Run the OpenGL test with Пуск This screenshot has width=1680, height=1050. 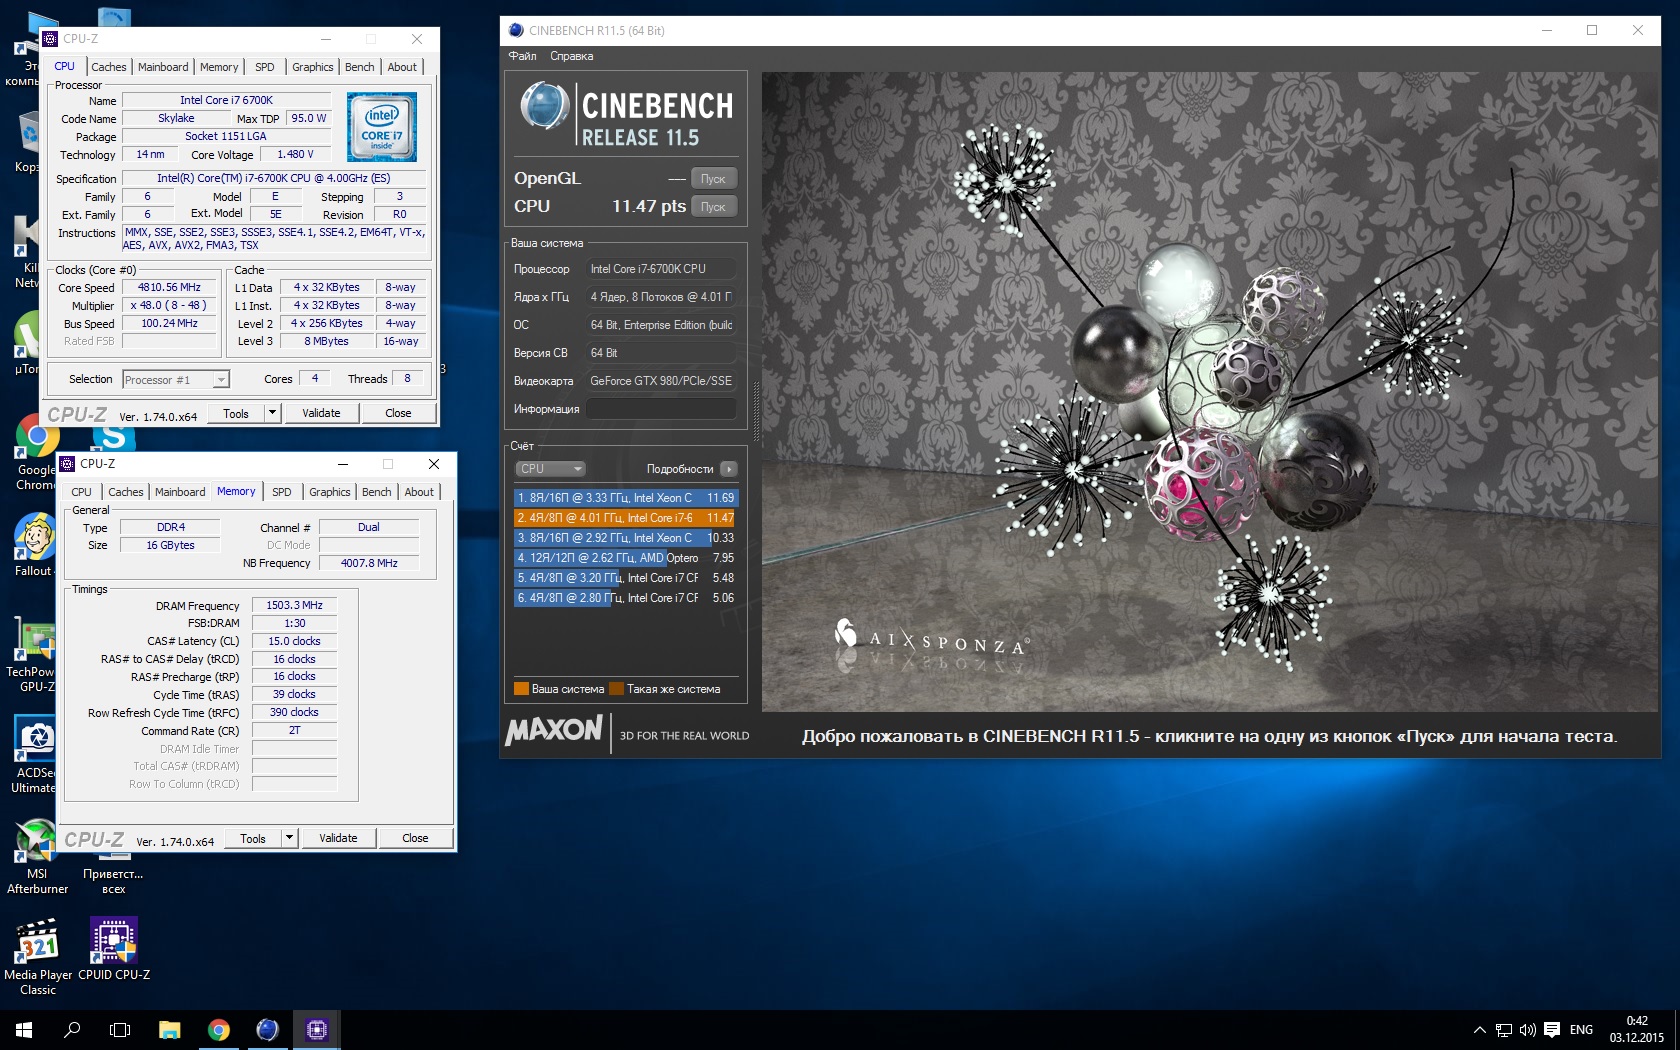(713, 179)
